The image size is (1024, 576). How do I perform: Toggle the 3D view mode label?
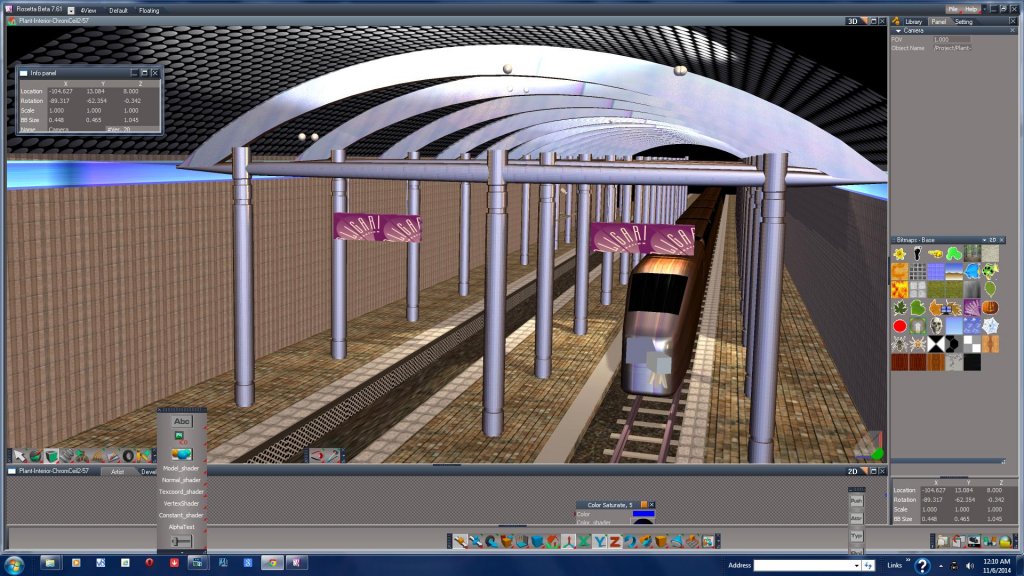pos(852,21)
